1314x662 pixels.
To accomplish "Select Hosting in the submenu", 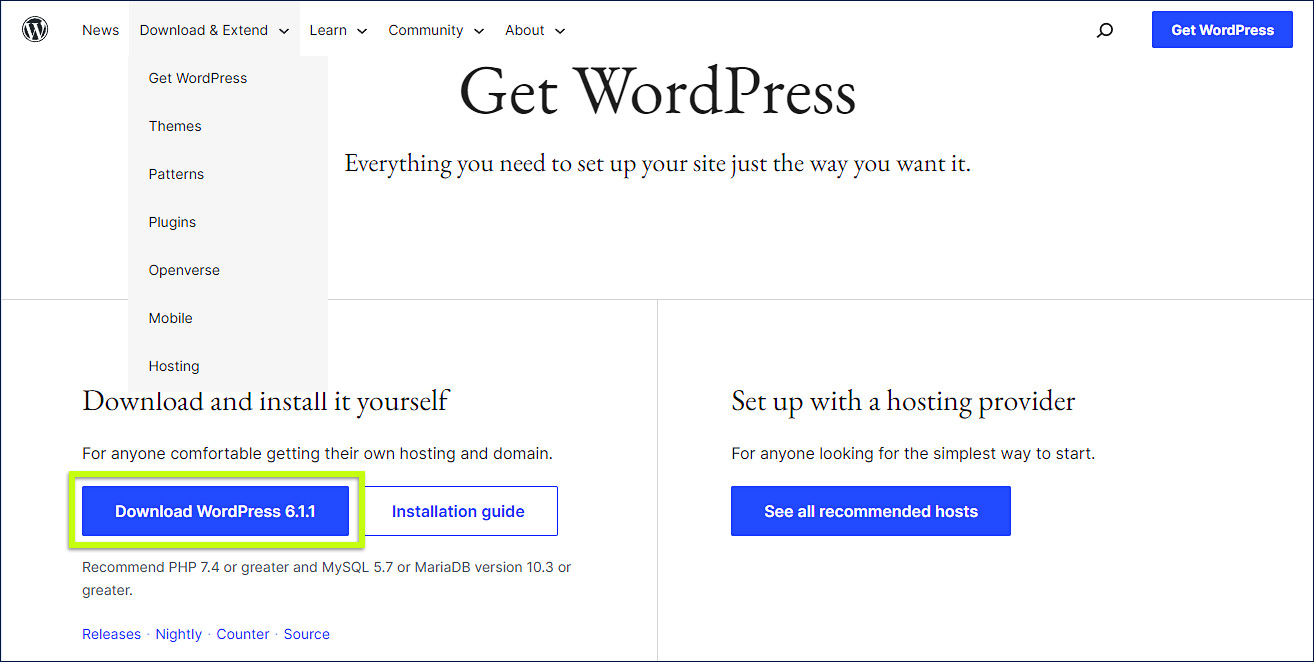I will [x=174, y=366].
